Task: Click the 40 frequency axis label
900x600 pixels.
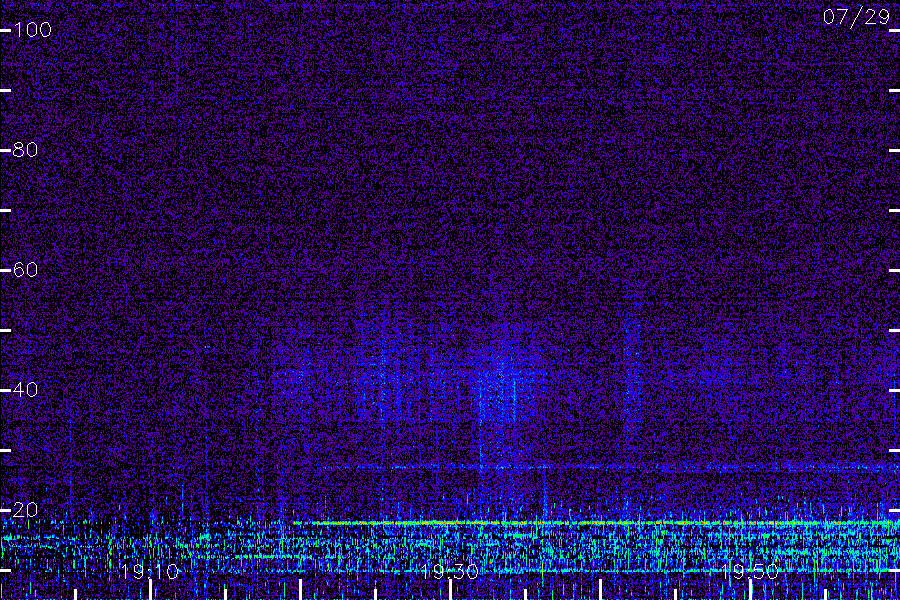Action: coord(25,390)
